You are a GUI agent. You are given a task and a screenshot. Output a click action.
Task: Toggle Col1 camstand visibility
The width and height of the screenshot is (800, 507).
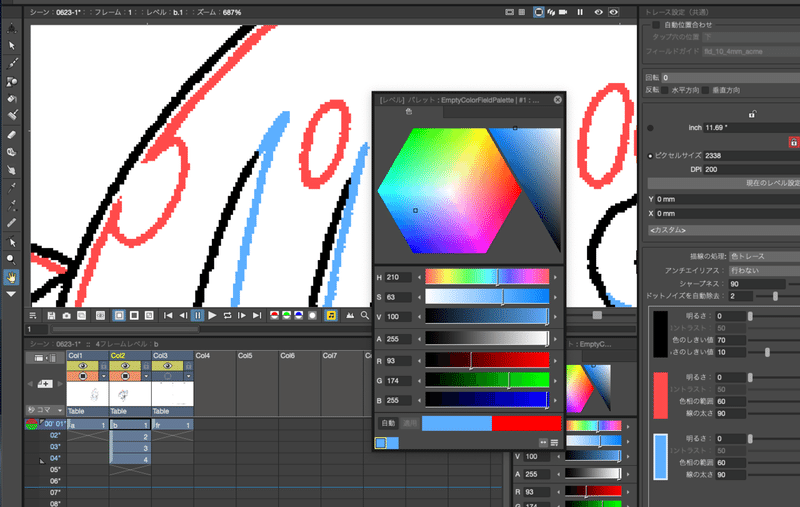[x=82, y=376]
